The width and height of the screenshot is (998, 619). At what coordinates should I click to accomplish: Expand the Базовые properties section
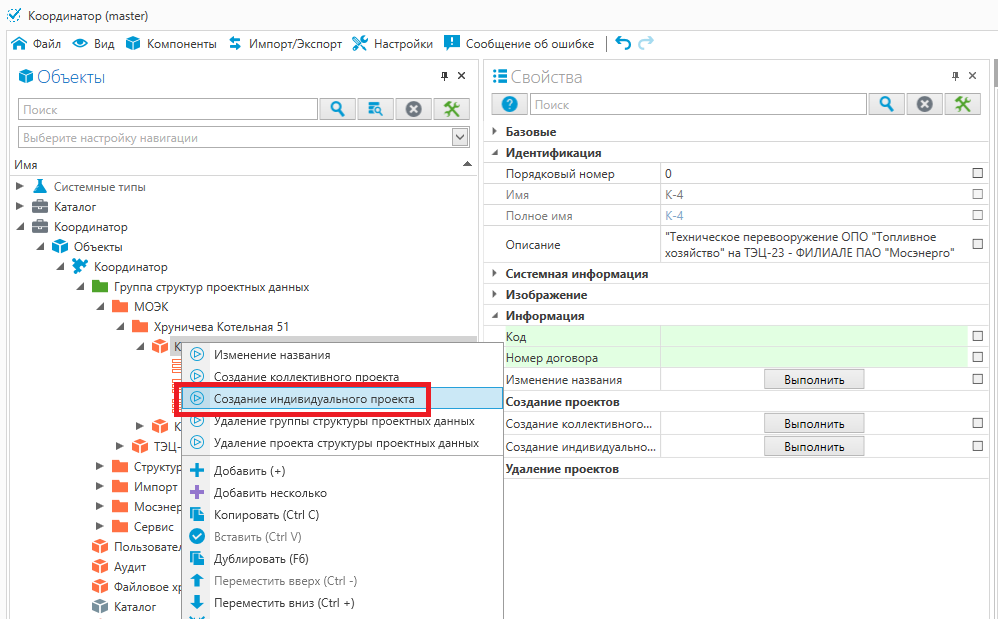point(495,132)
